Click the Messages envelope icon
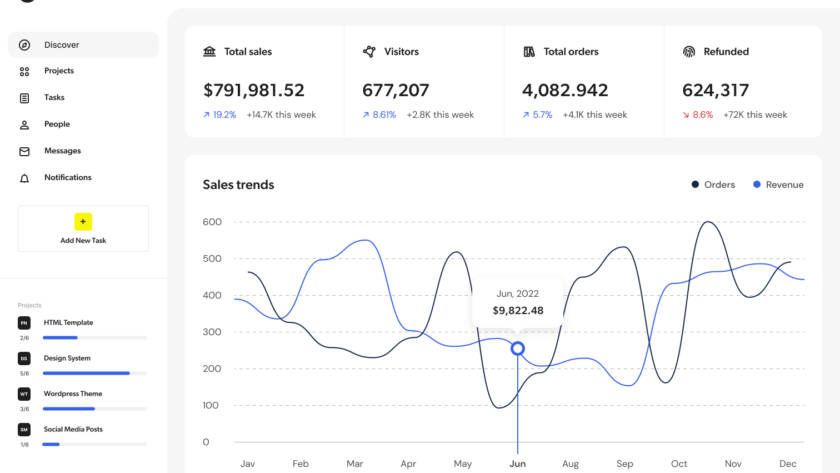This screenshot has width=840, height=473. (24, 151)
